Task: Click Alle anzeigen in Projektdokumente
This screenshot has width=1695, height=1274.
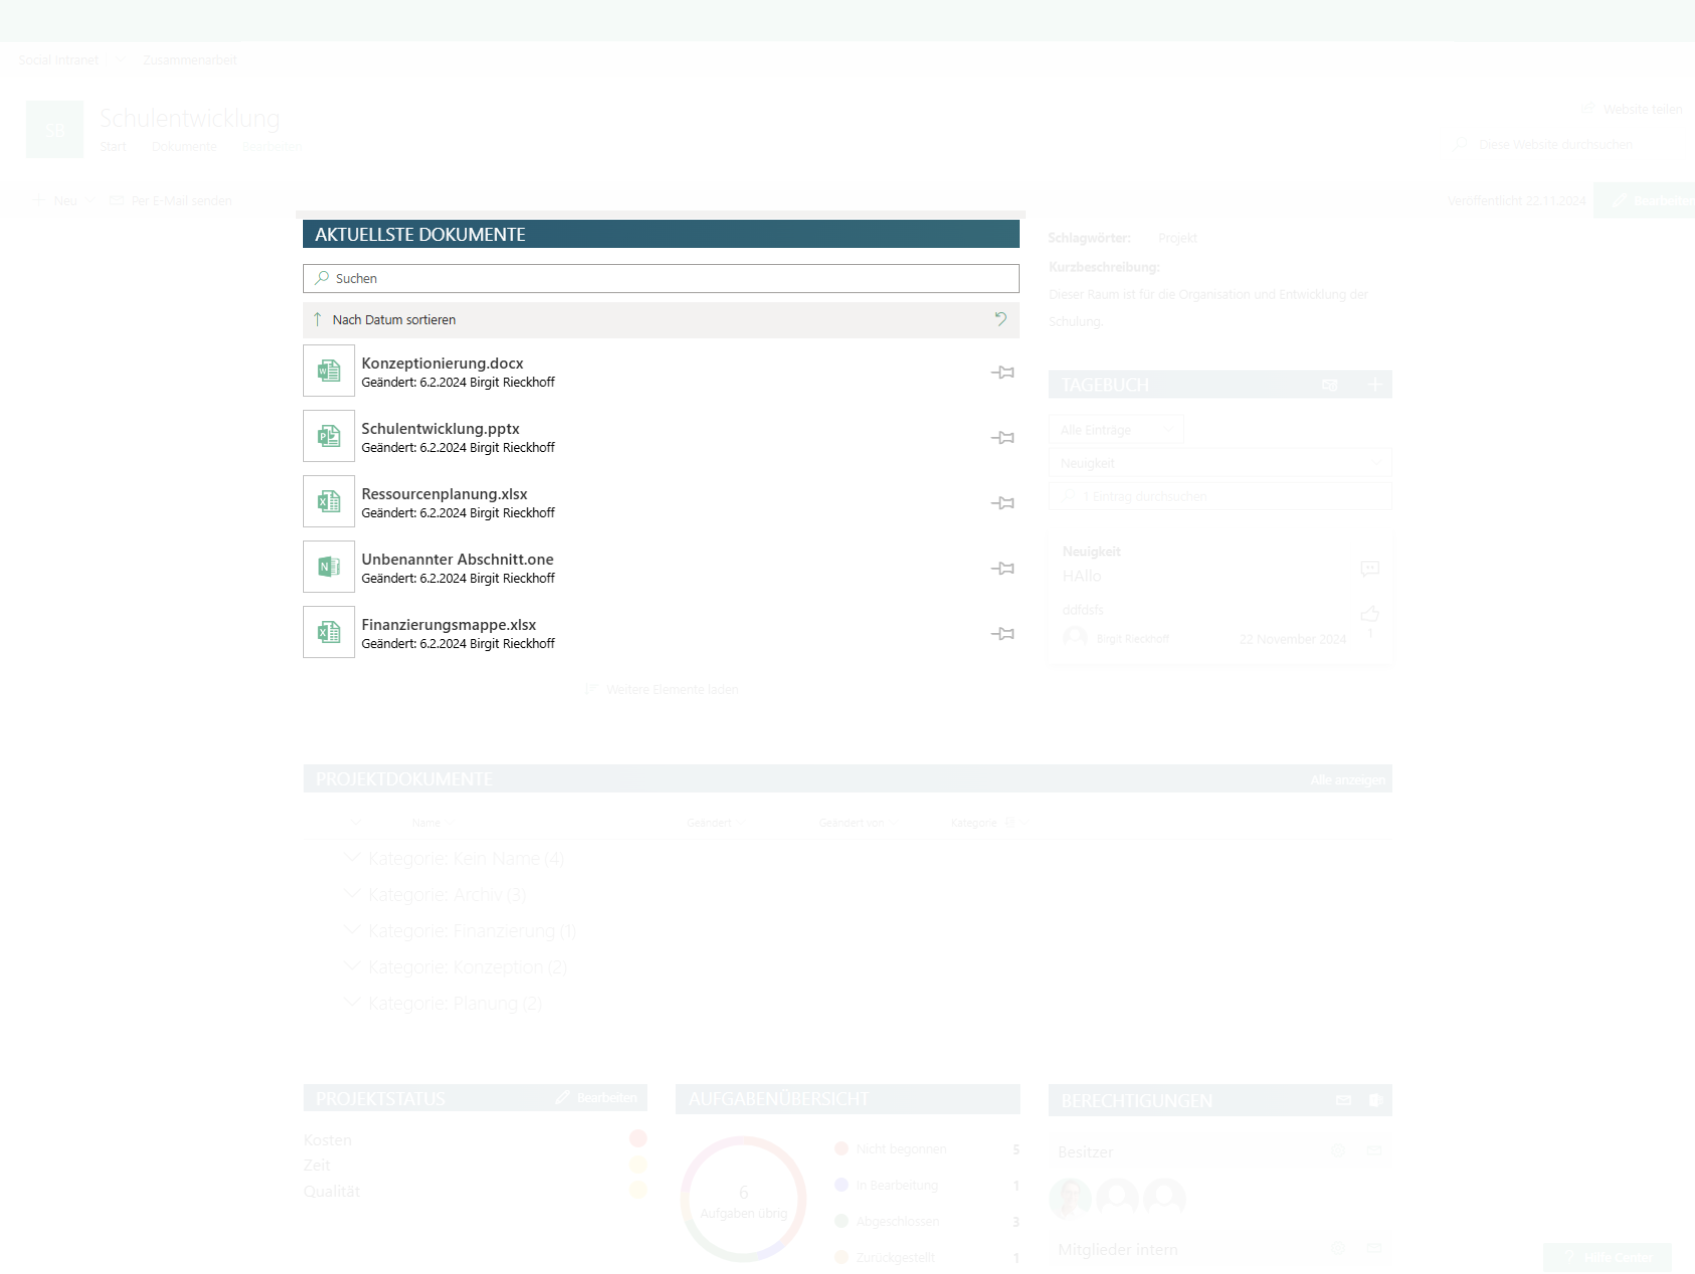Action: 1348,780
